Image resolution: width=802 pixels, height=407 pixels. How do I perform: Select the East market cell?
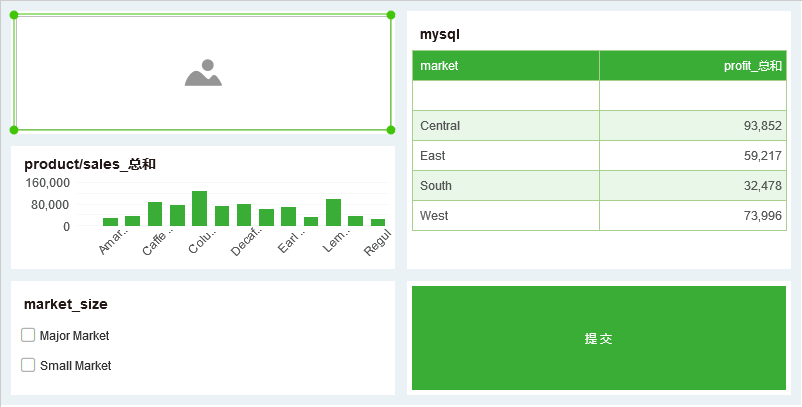point(505,156)
